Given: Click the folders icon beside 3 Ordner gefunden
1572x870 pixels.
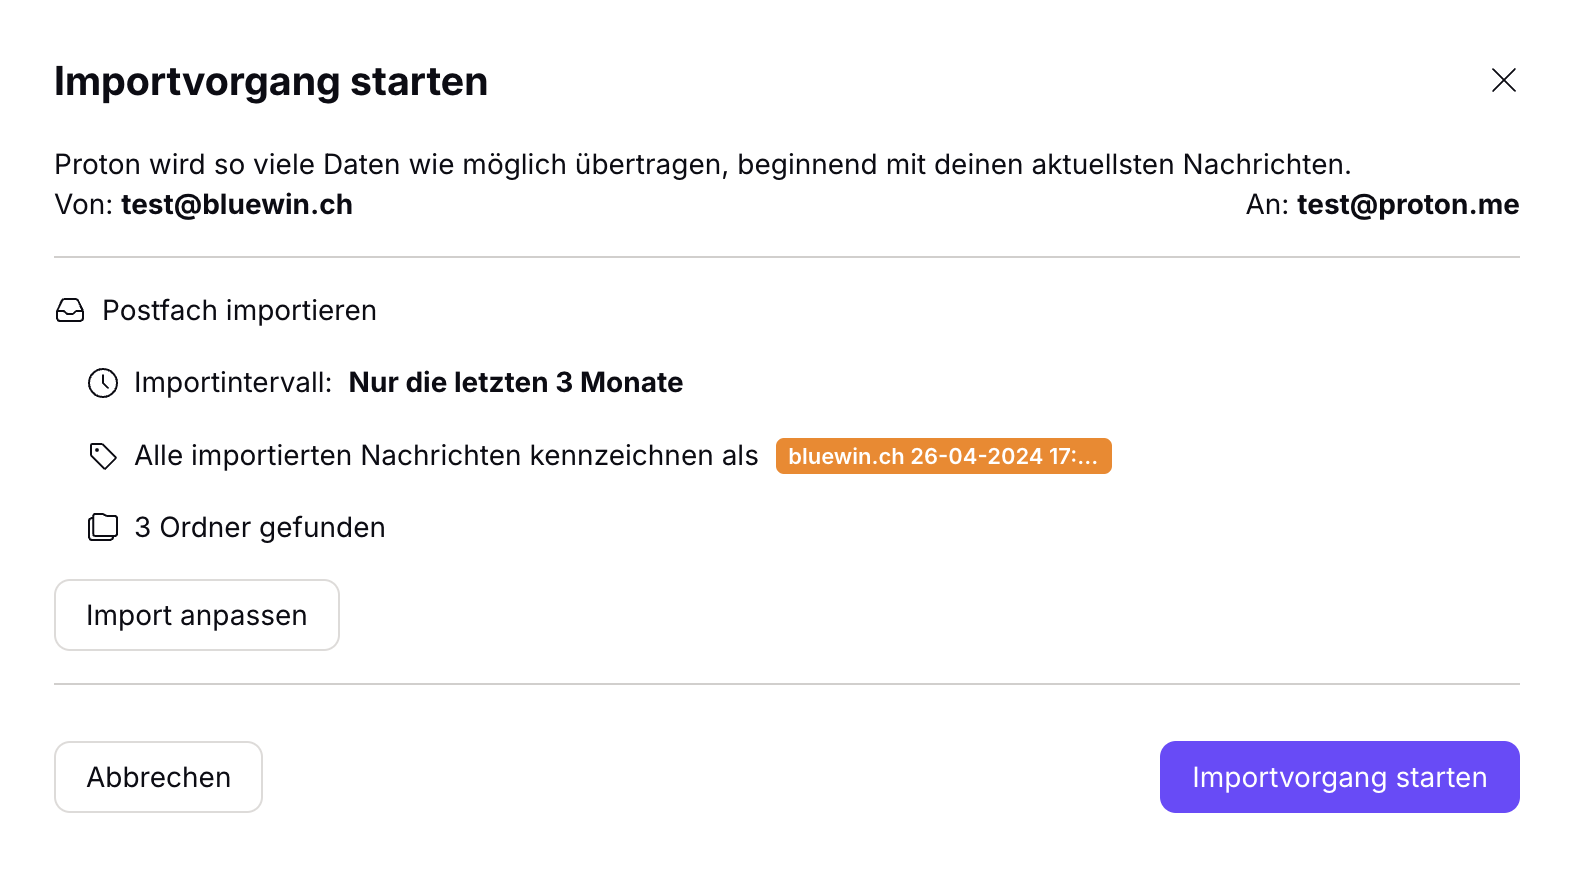Looking at the screenshot, I should (x=103, y=527).
